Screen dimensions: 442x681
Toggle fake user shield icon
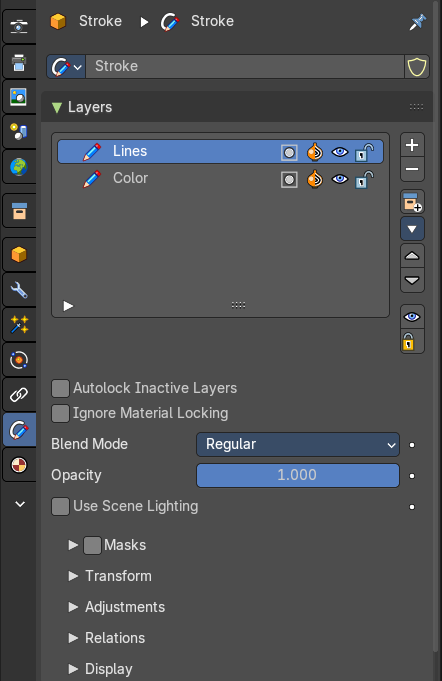point(416,67)
